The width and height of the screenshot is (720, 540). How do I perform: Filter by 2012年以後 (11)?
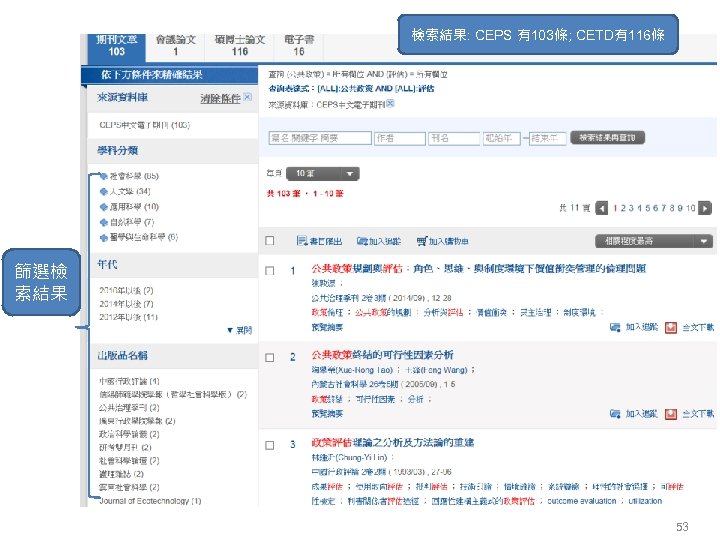click(x=128, y=317)
